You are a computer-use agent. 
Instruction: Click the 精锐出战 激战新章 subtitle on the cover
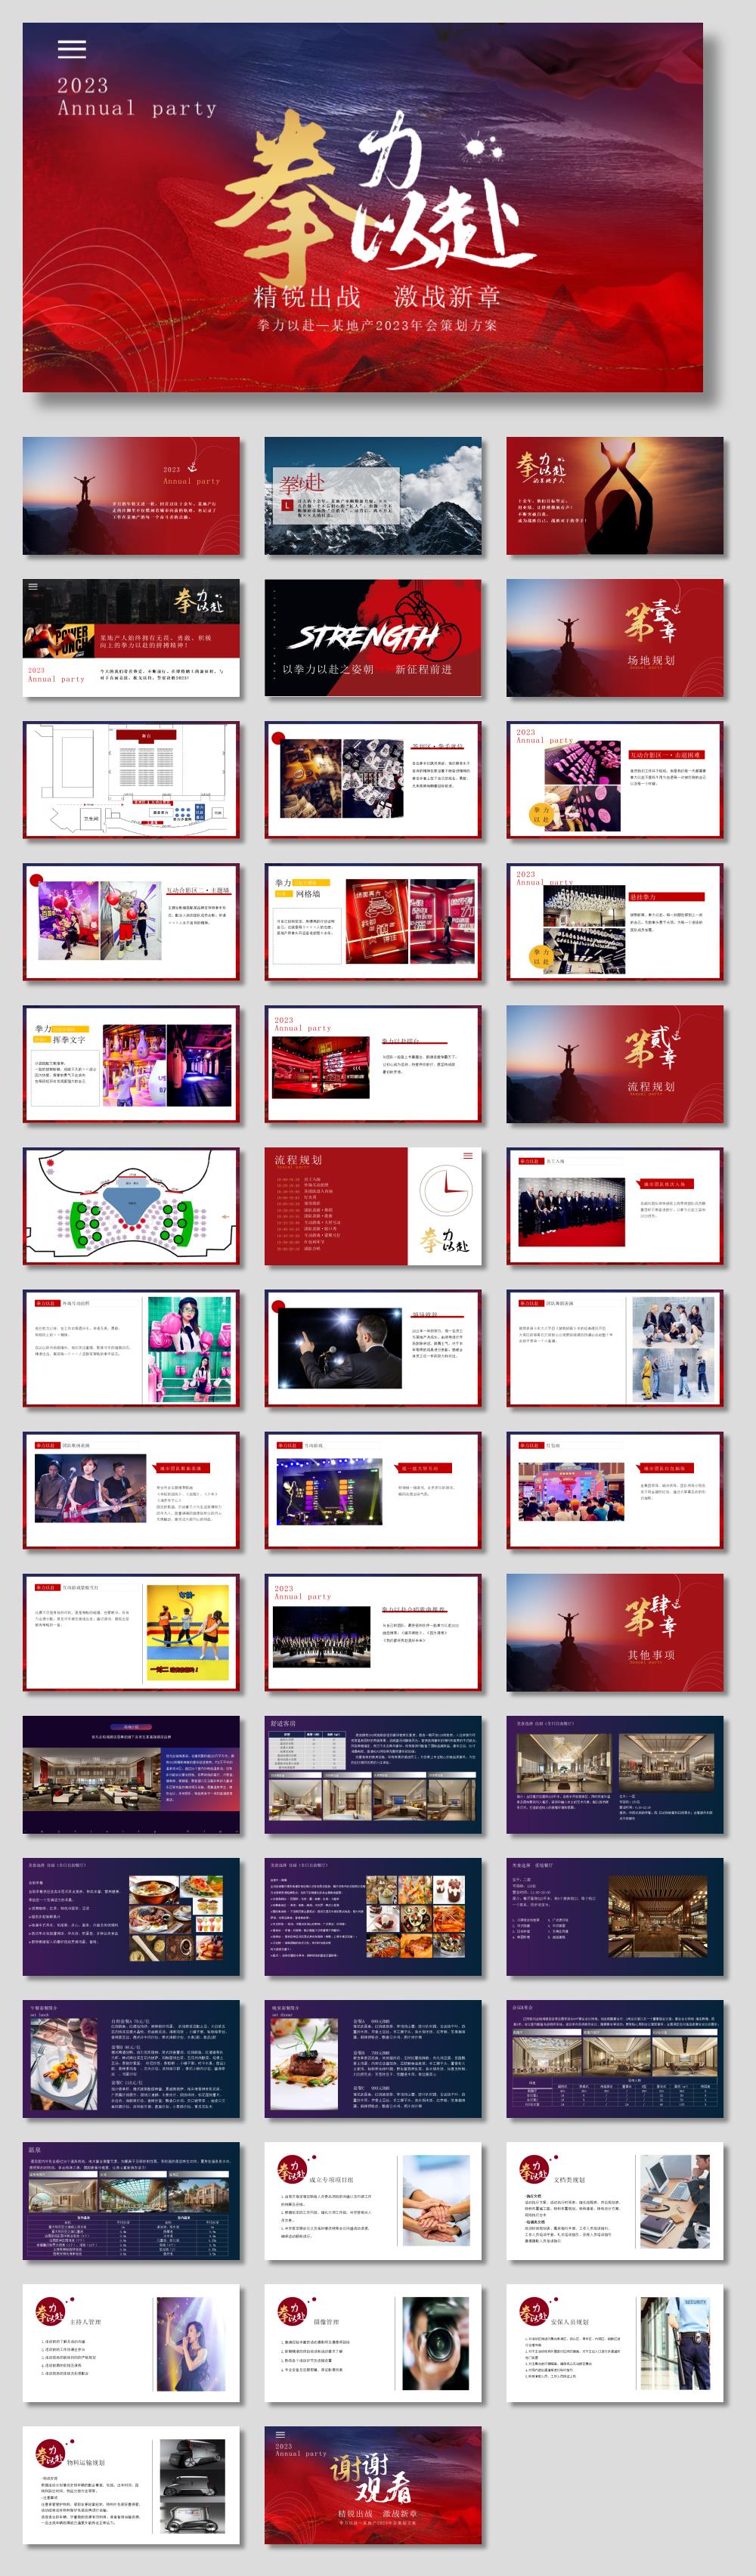coord(376,297)
